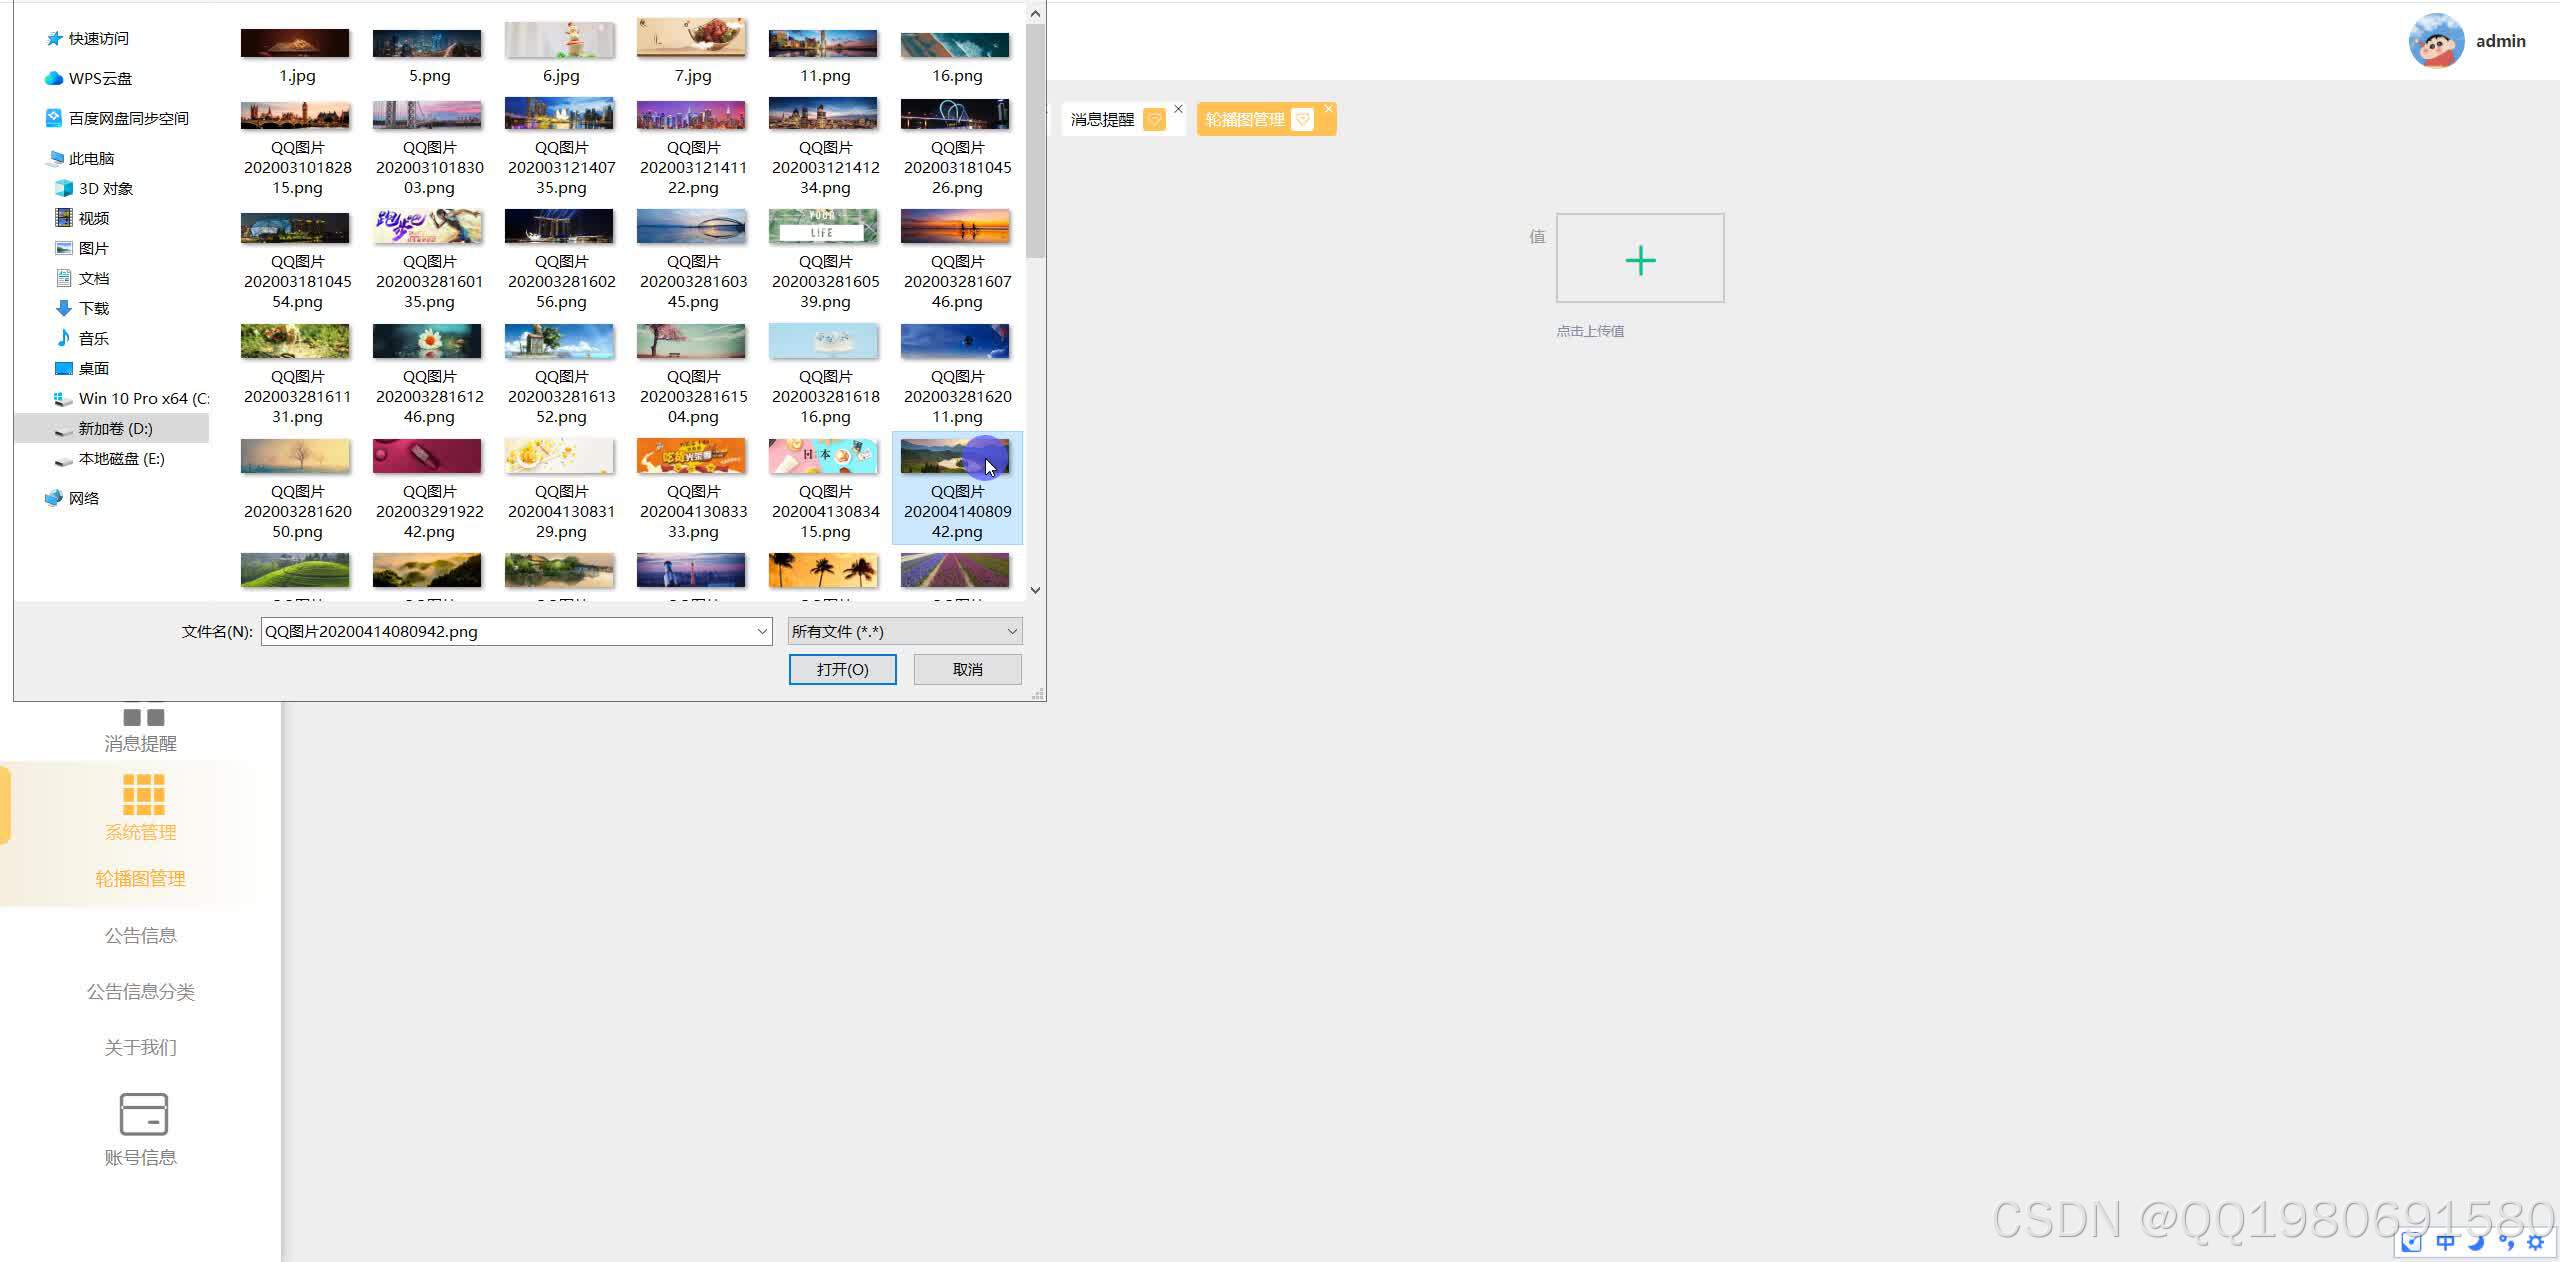Click the admin avatar picture
Viewport: 2560px width, 1262px height.
2435,41
